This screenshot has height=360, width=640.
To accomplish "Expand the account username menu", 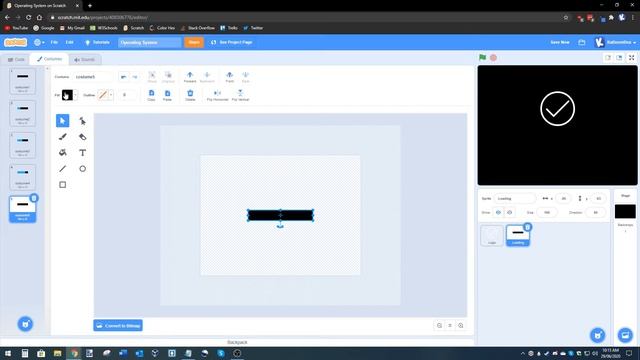I will point(616,42).
